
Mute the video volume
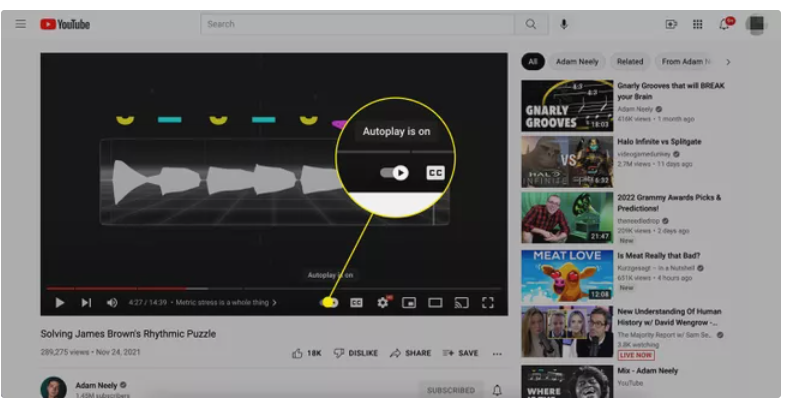[x=112, y=303]
